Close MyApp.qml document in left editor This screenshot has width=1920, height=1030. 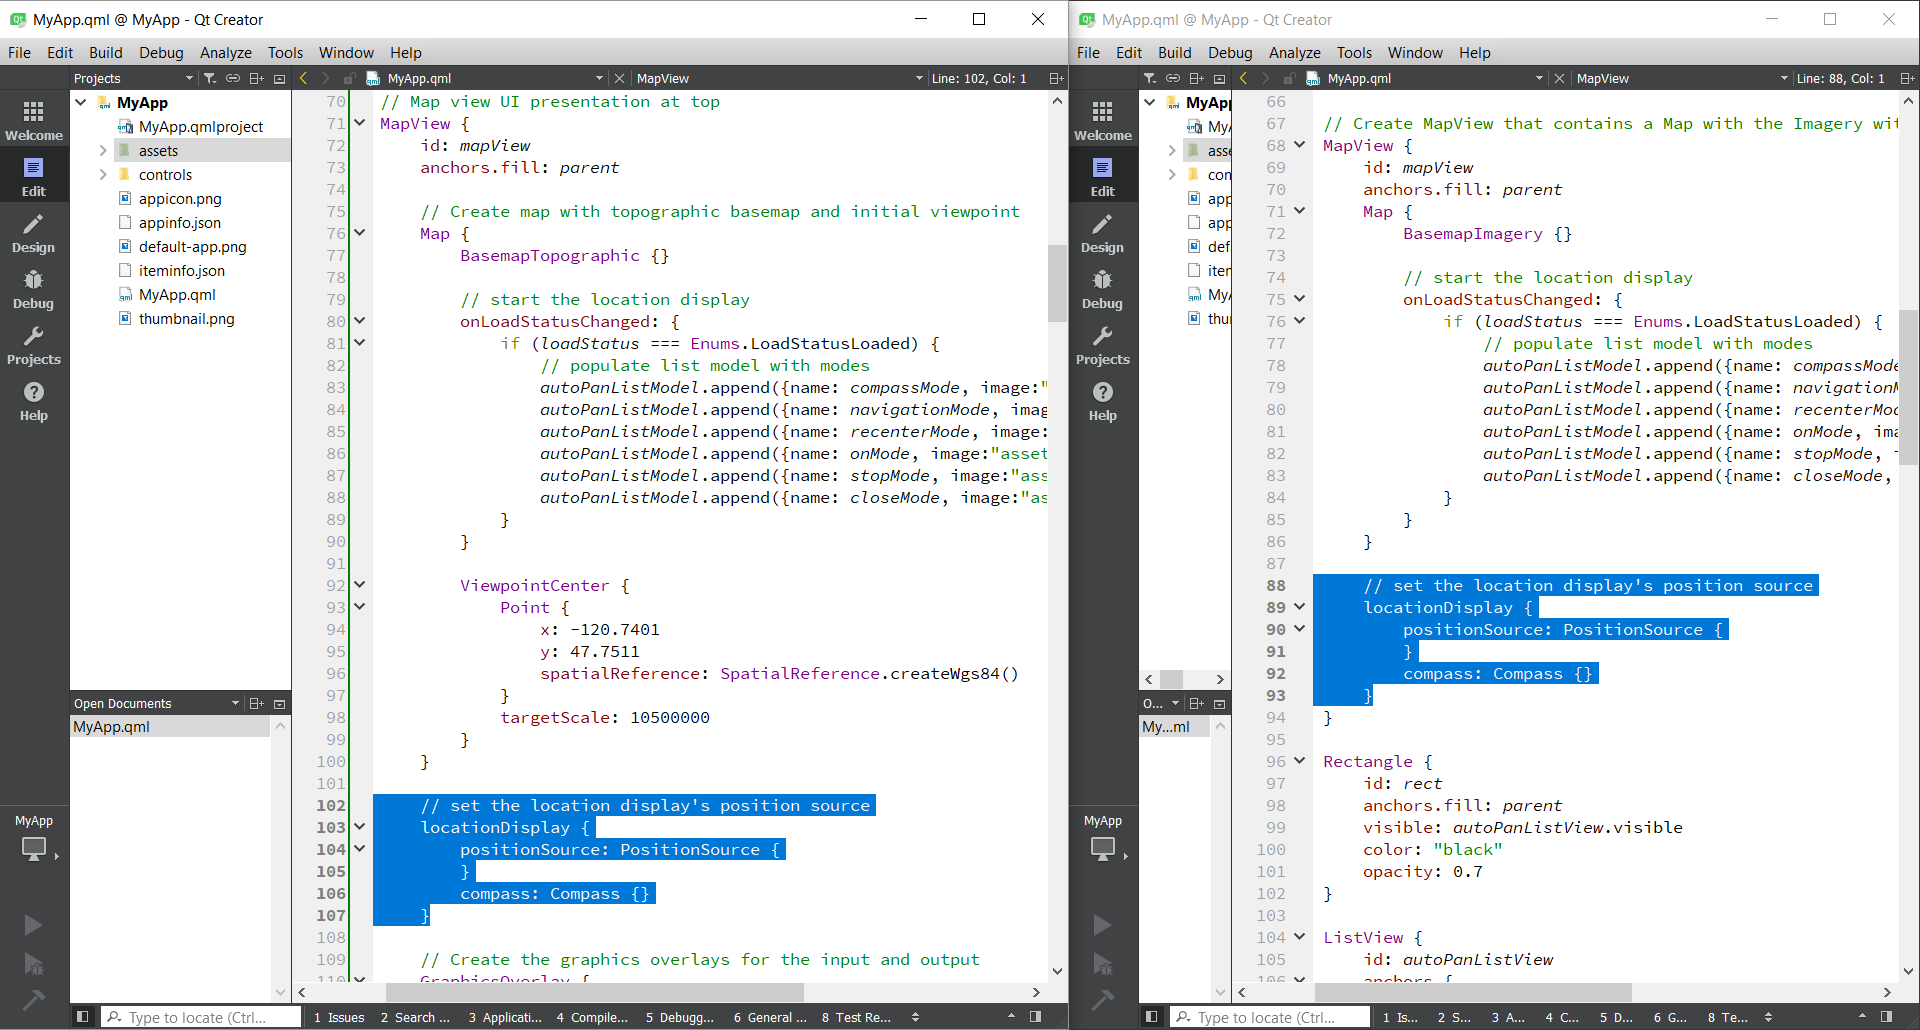[619, 78]
